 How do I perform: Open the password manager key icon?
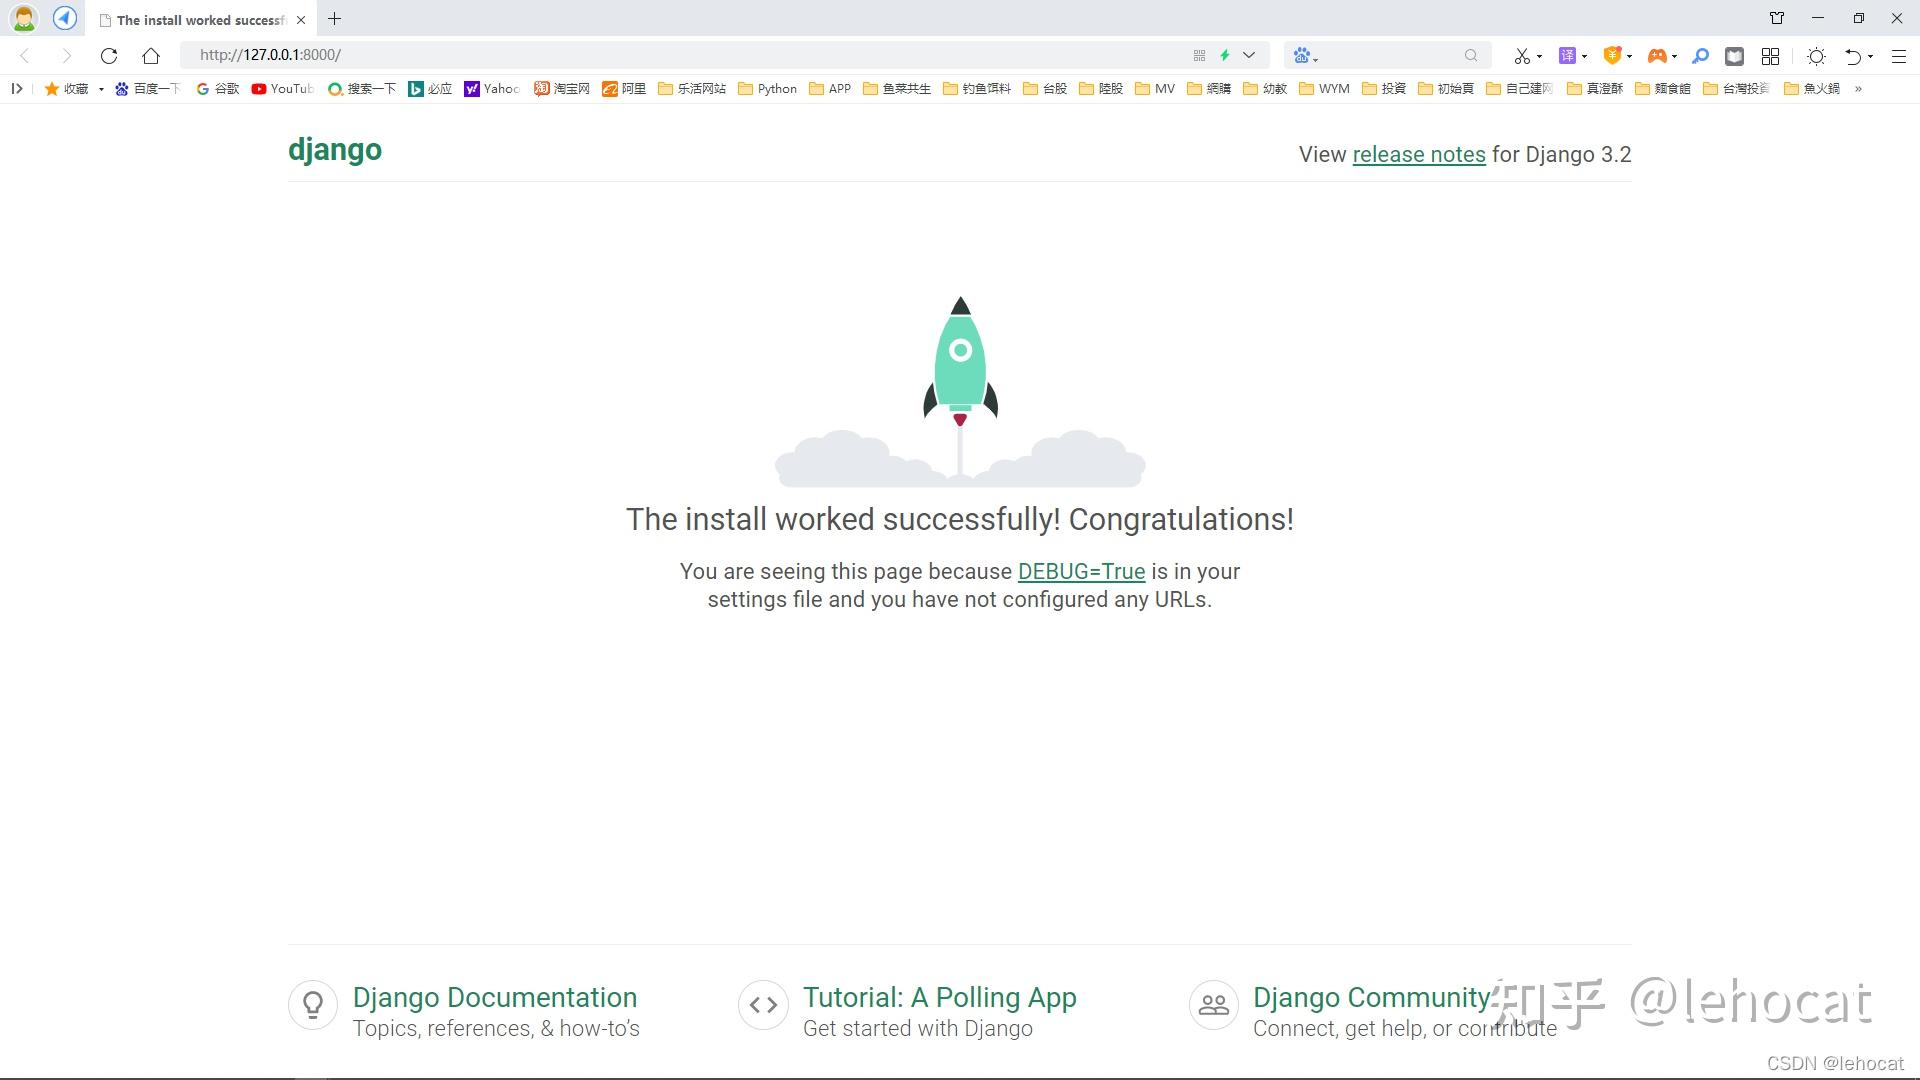click(1701, 55)
